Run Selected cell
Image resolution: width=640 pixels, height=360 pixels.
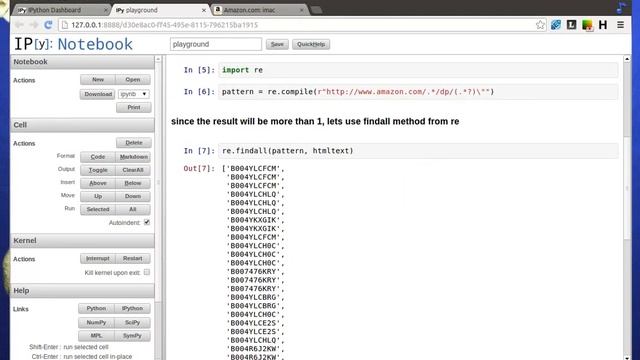coord(98,209)
